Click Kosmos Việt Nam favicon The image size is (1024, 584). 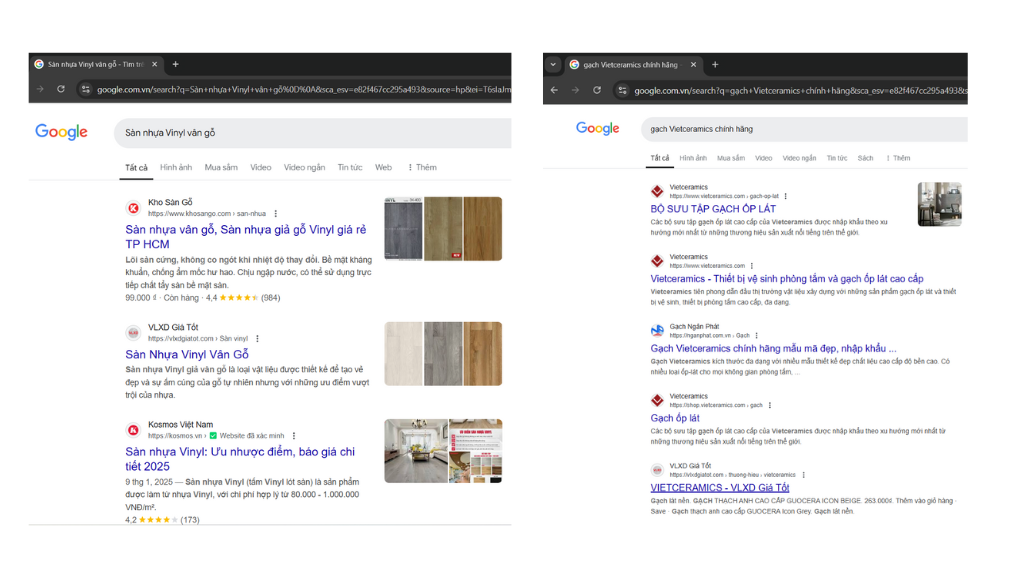133,430
